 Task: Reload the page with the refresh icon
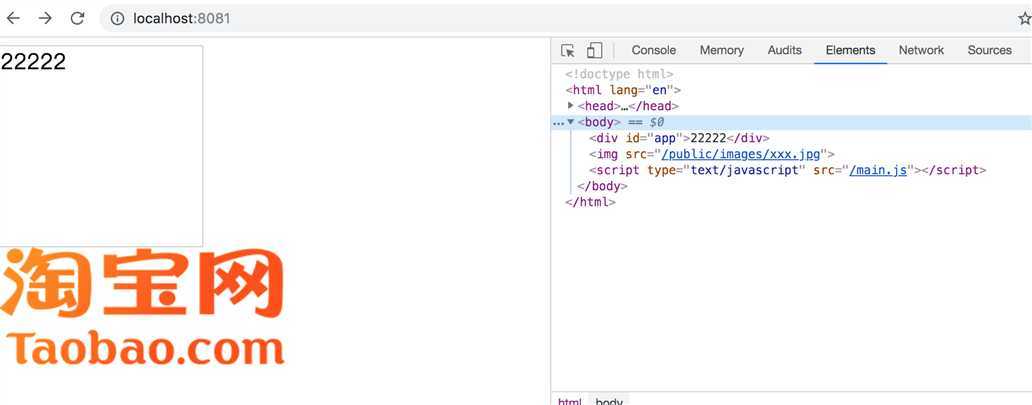coord(78,18)
